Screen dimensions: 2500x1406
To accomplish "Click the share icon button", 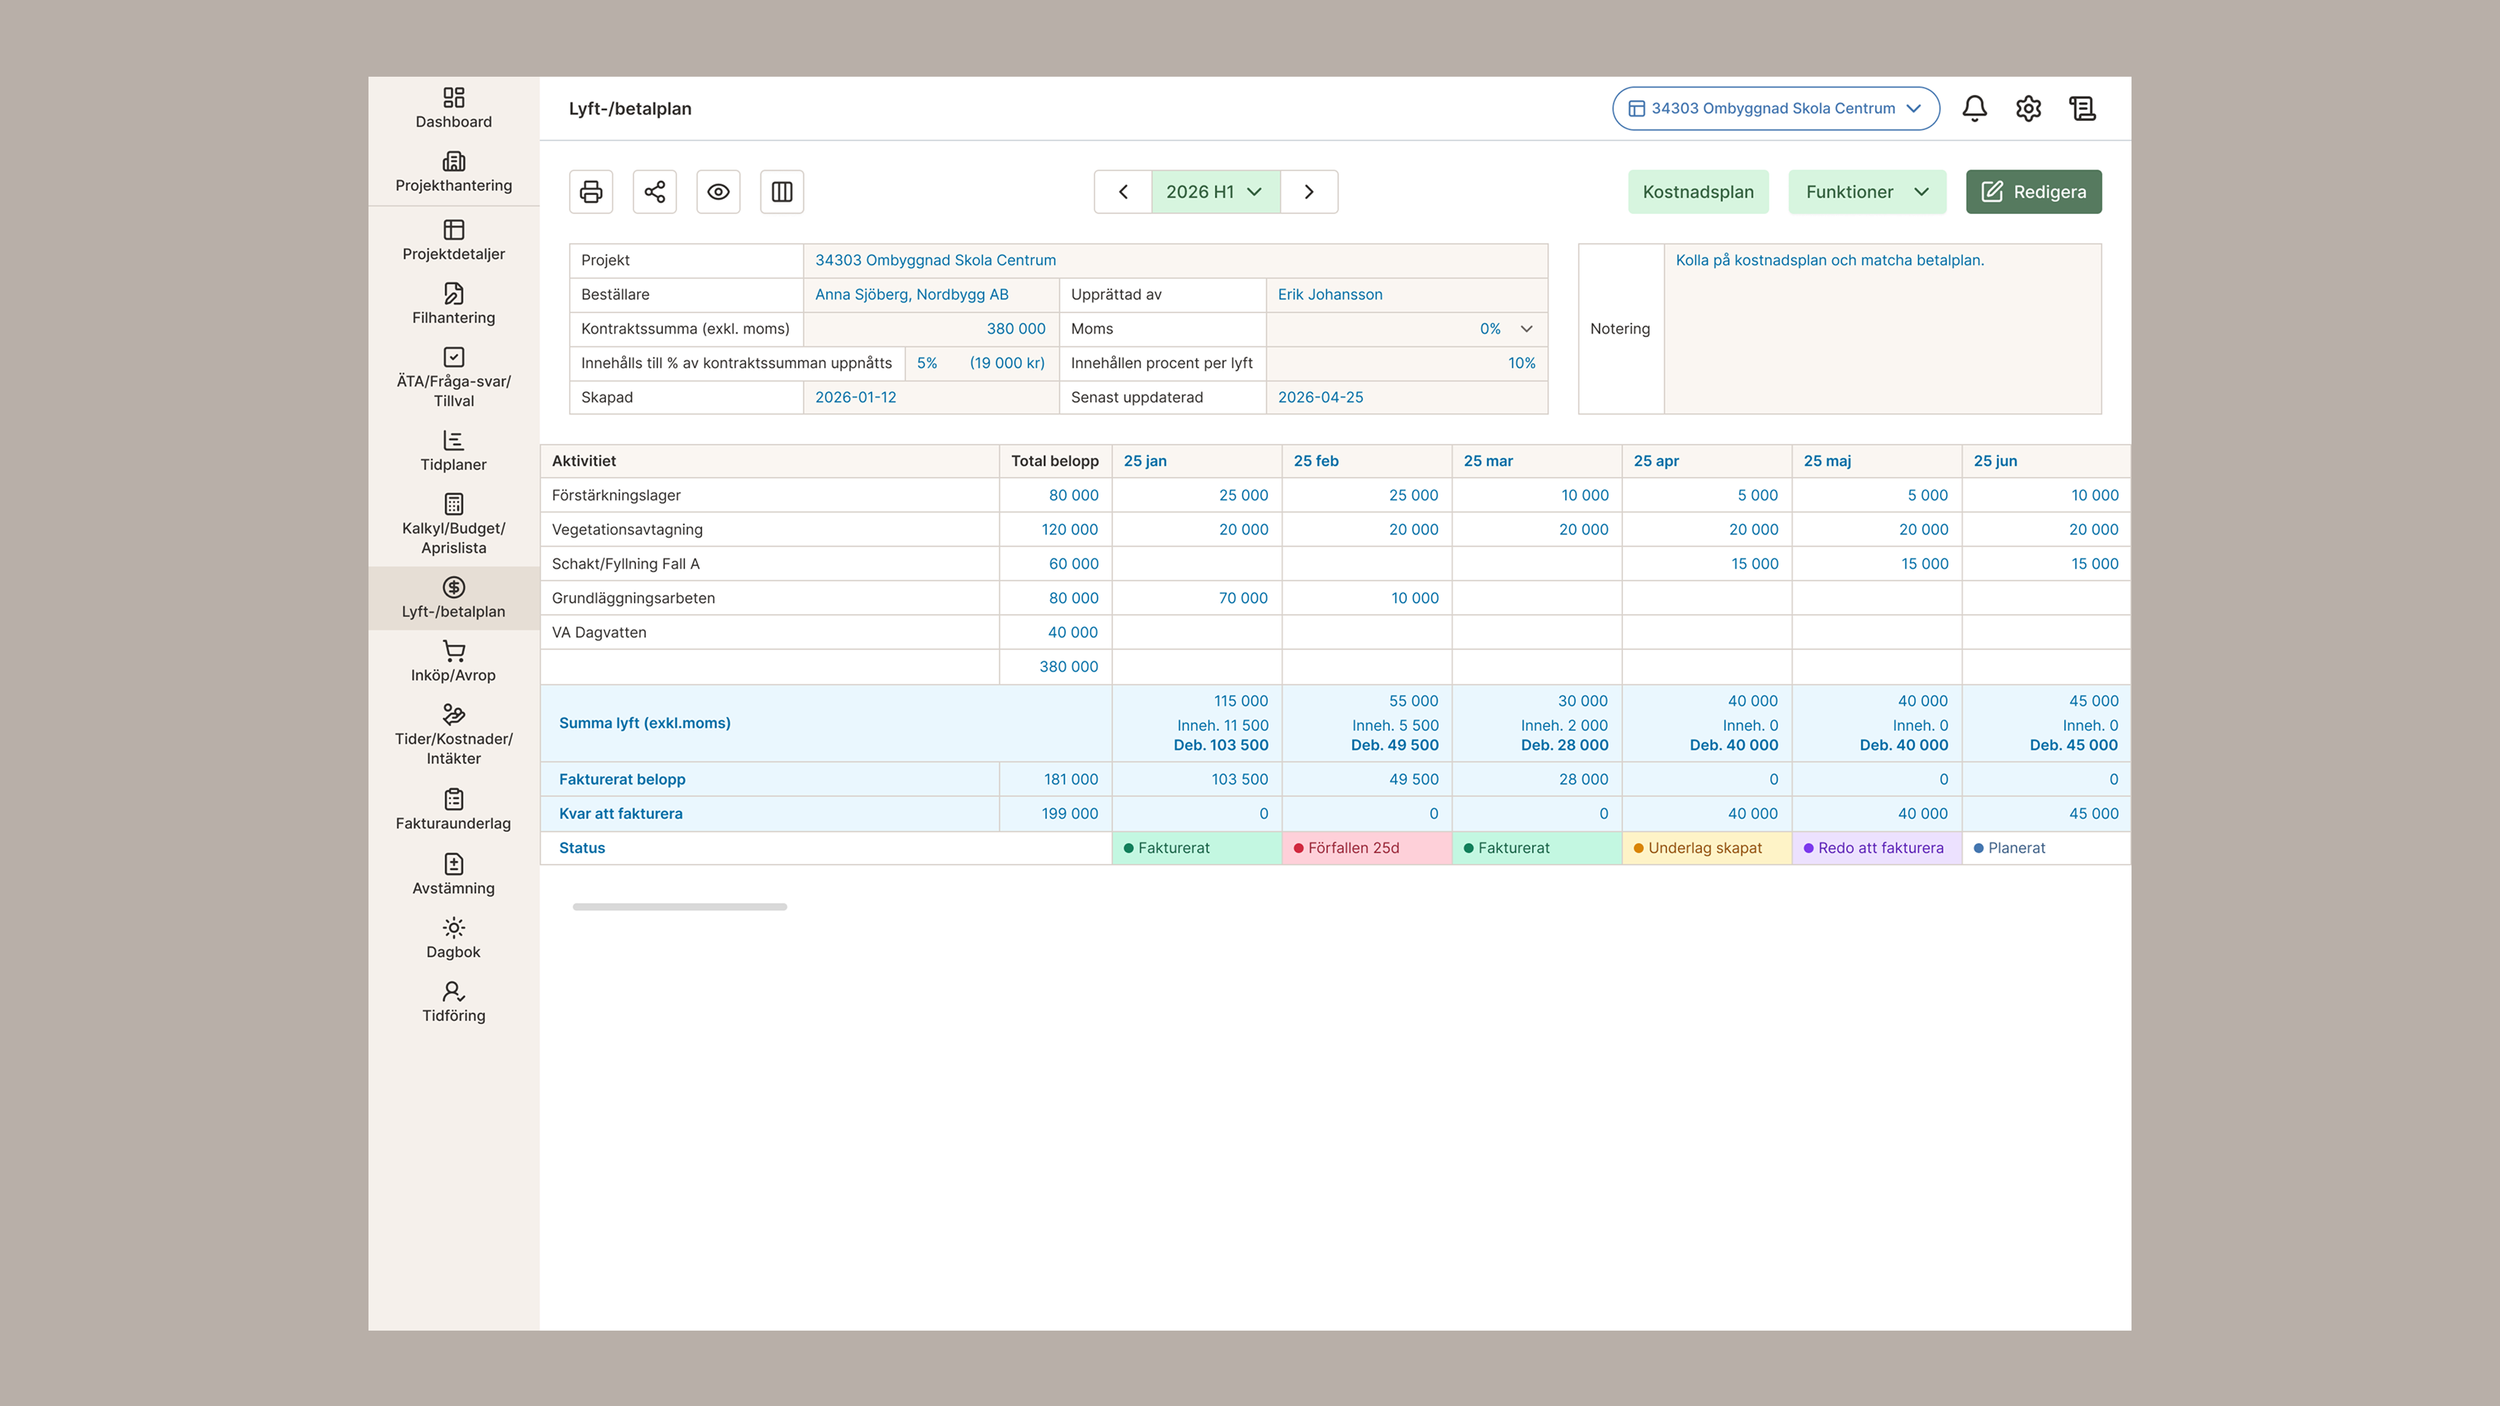I will (655, 192).
